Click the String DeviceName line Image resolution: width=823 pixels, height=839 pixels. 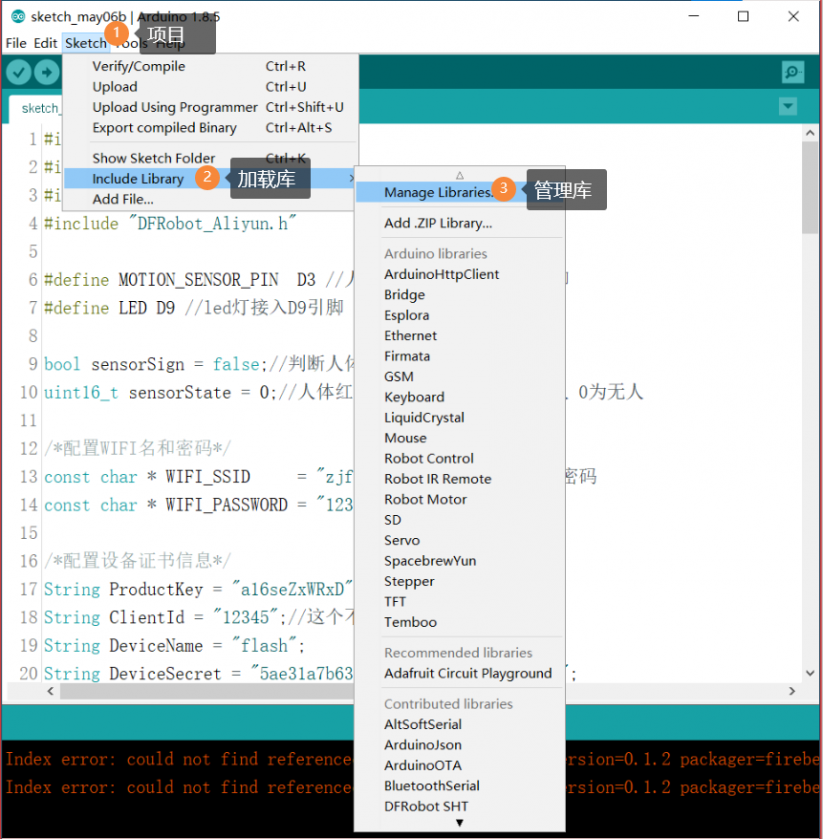coord(174,645)
